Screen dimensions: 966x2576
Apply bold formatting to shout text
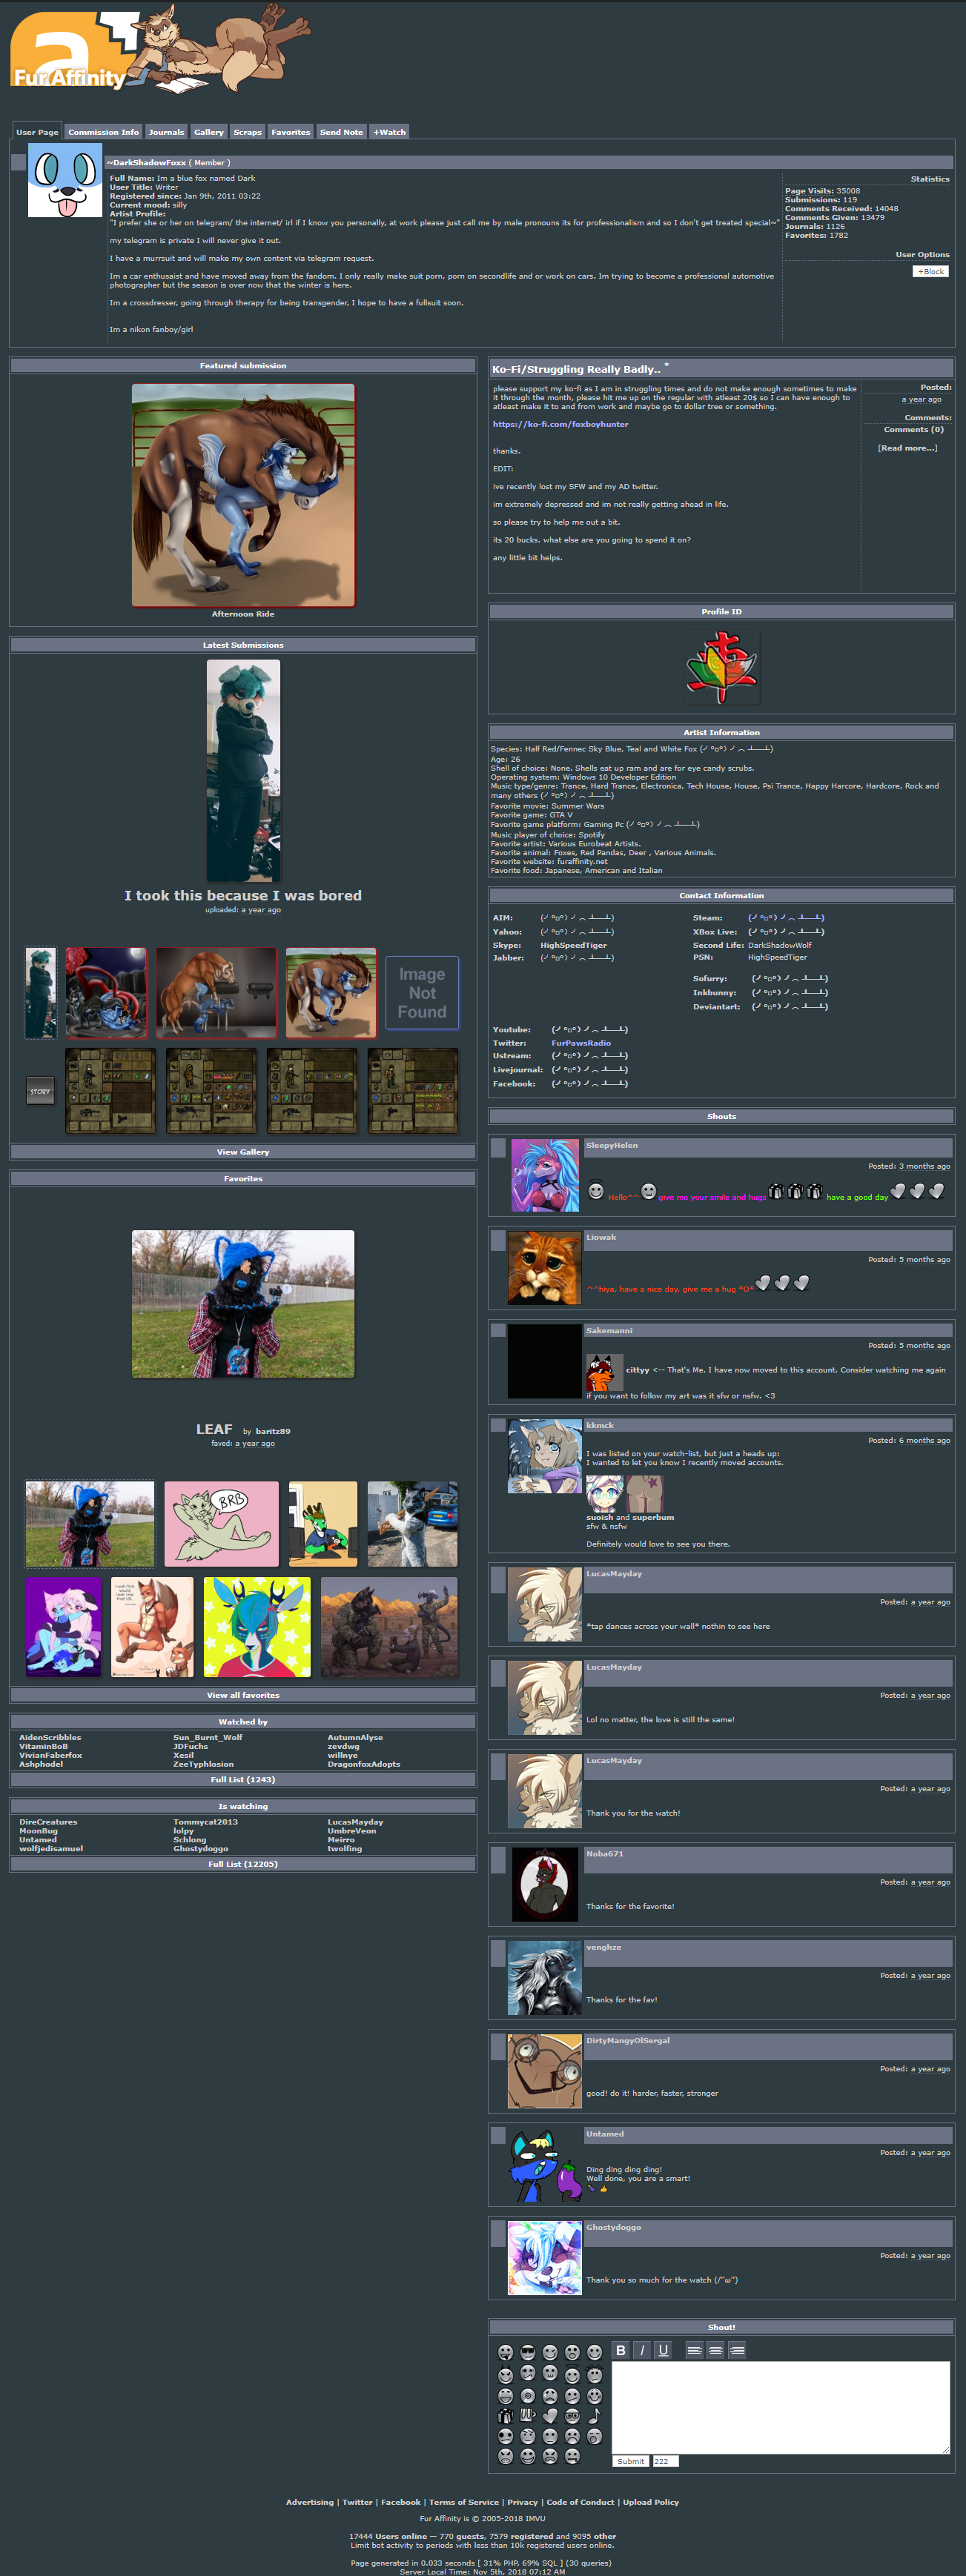[621, 2350]
